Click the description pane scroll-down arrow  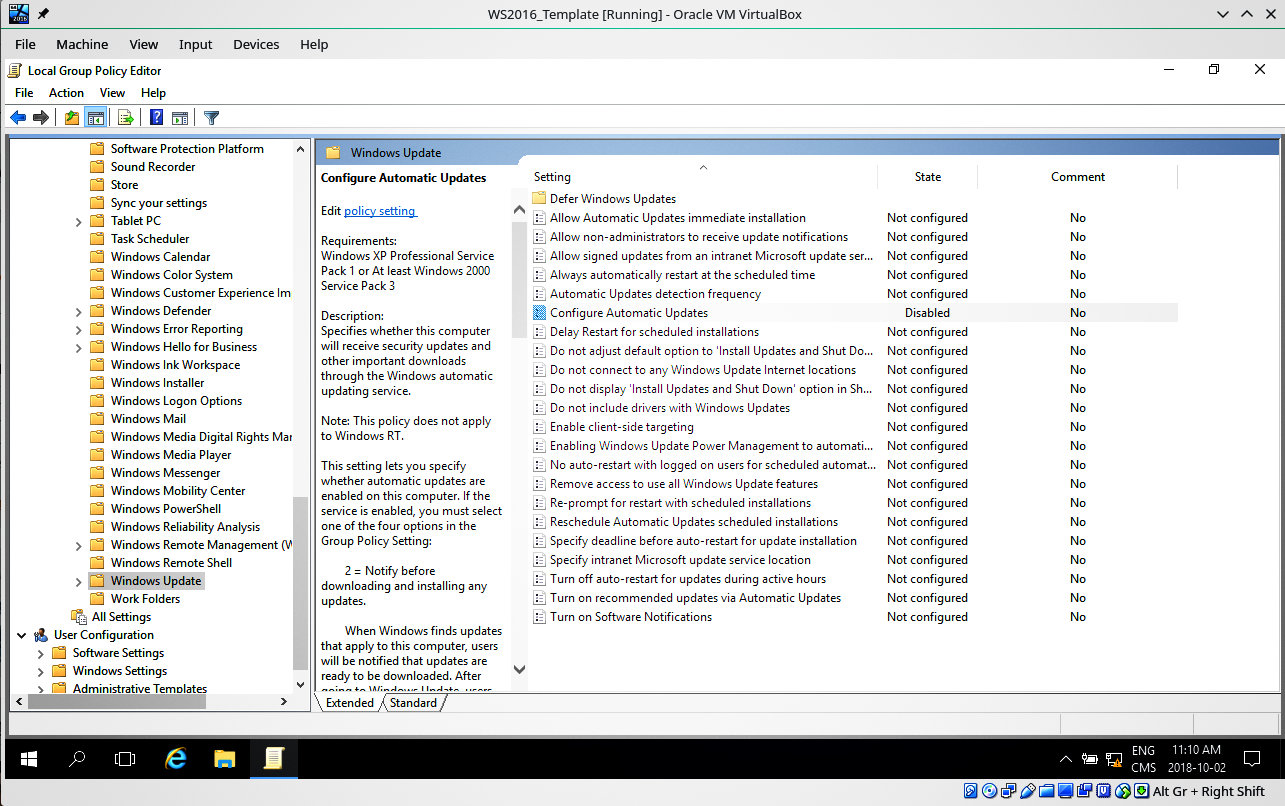519,670
